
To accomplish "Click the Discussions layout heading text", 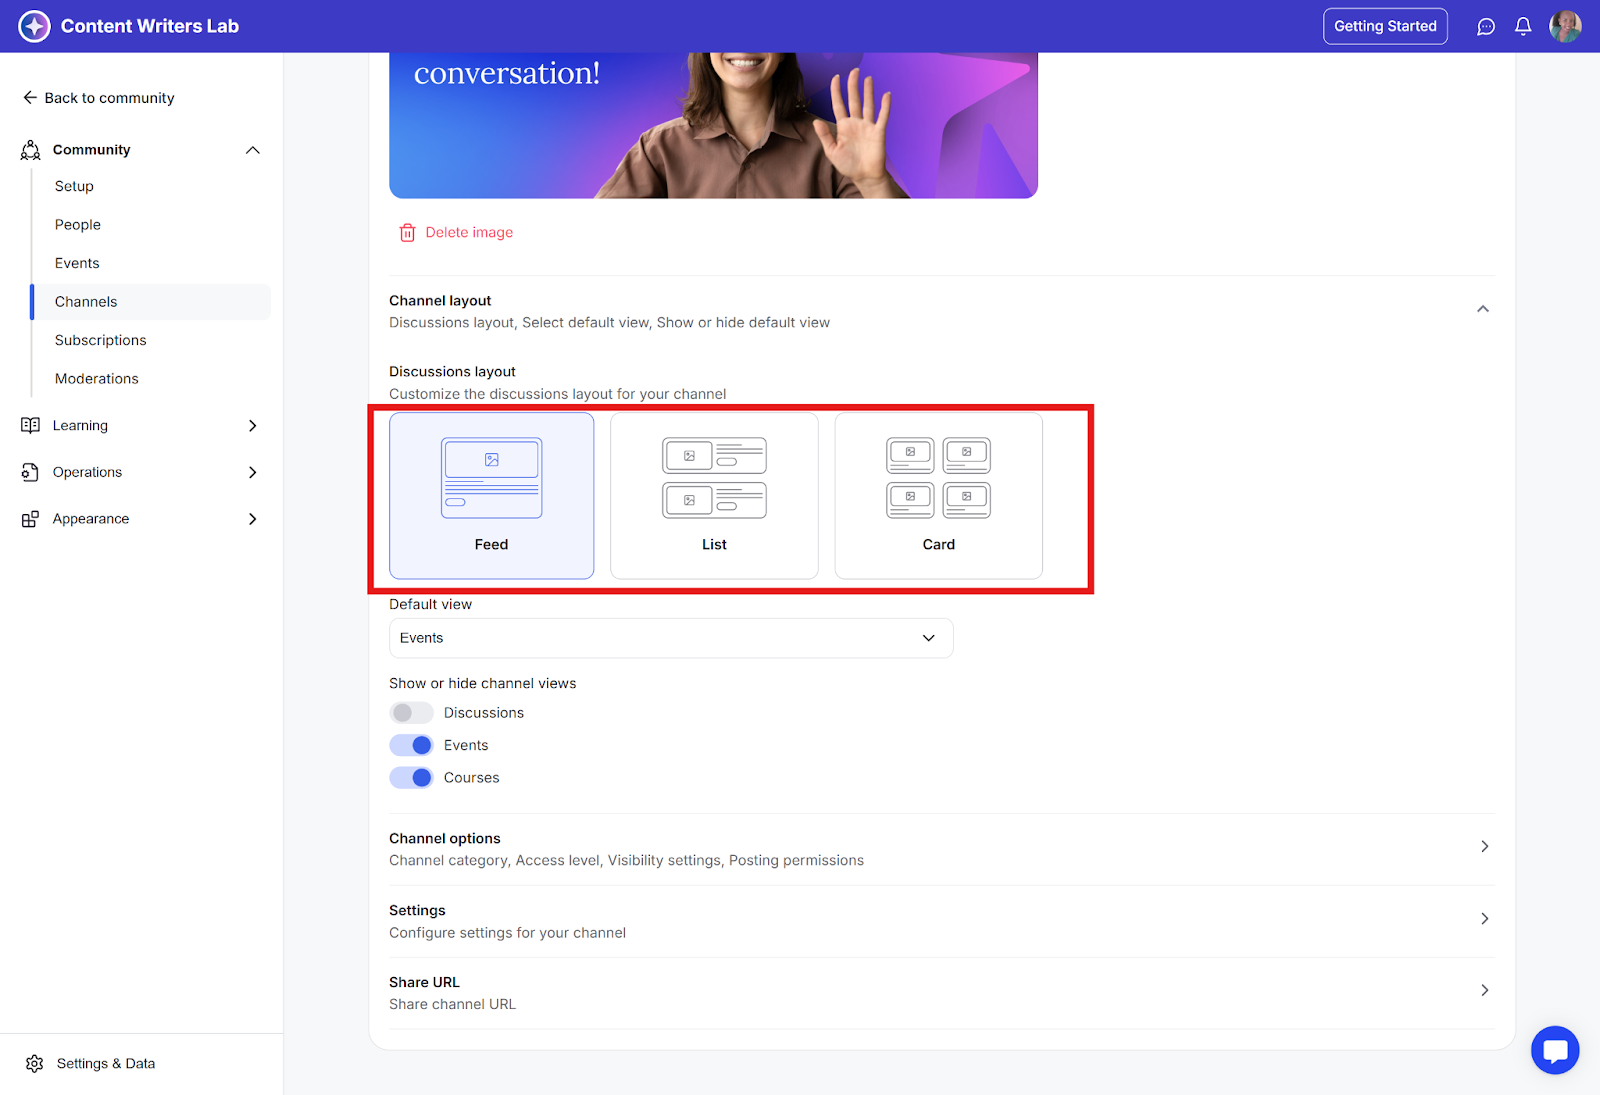I will coord(452,372).
